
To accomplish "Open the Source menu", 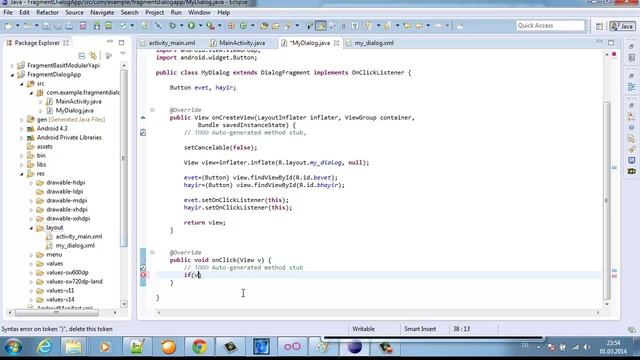I will pos(74,13).
